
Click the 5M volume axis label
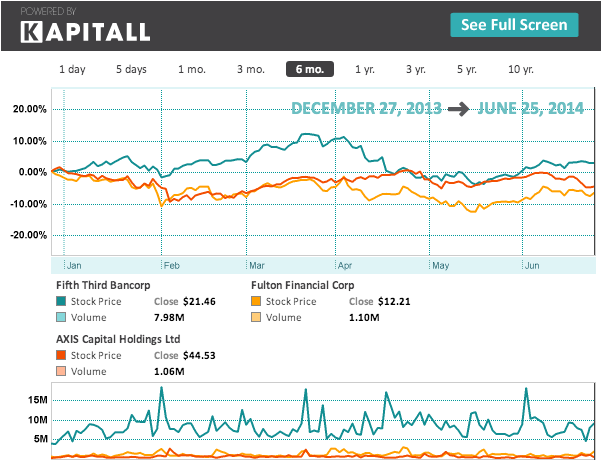tap(41, 439)
